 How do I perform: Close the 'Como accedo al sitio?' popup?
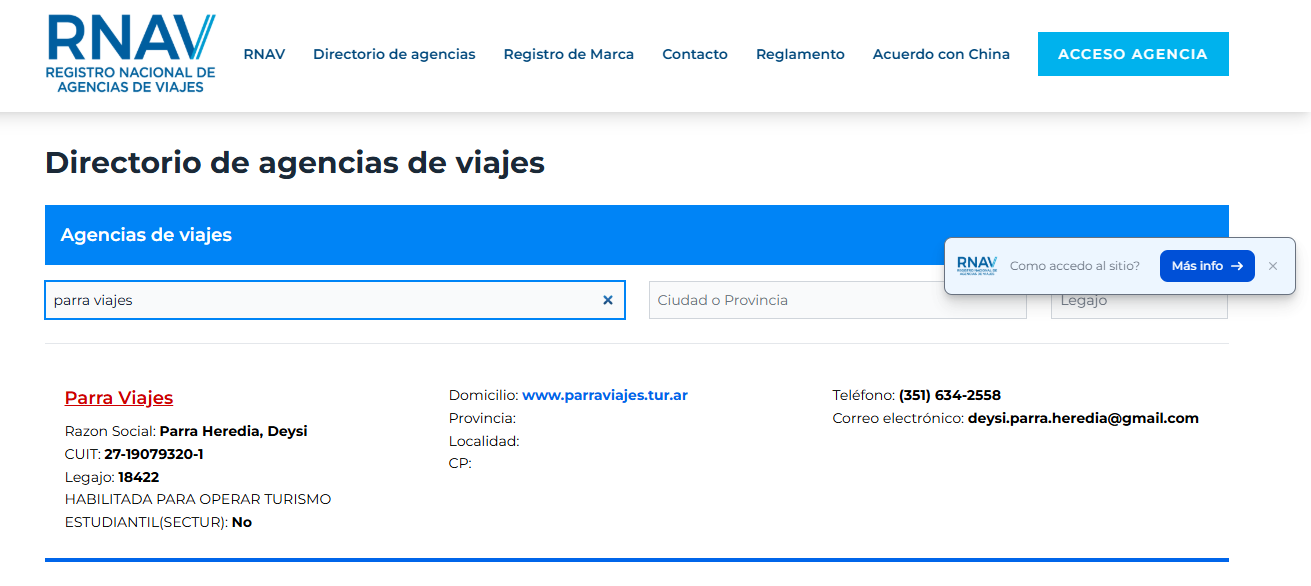1273,266
